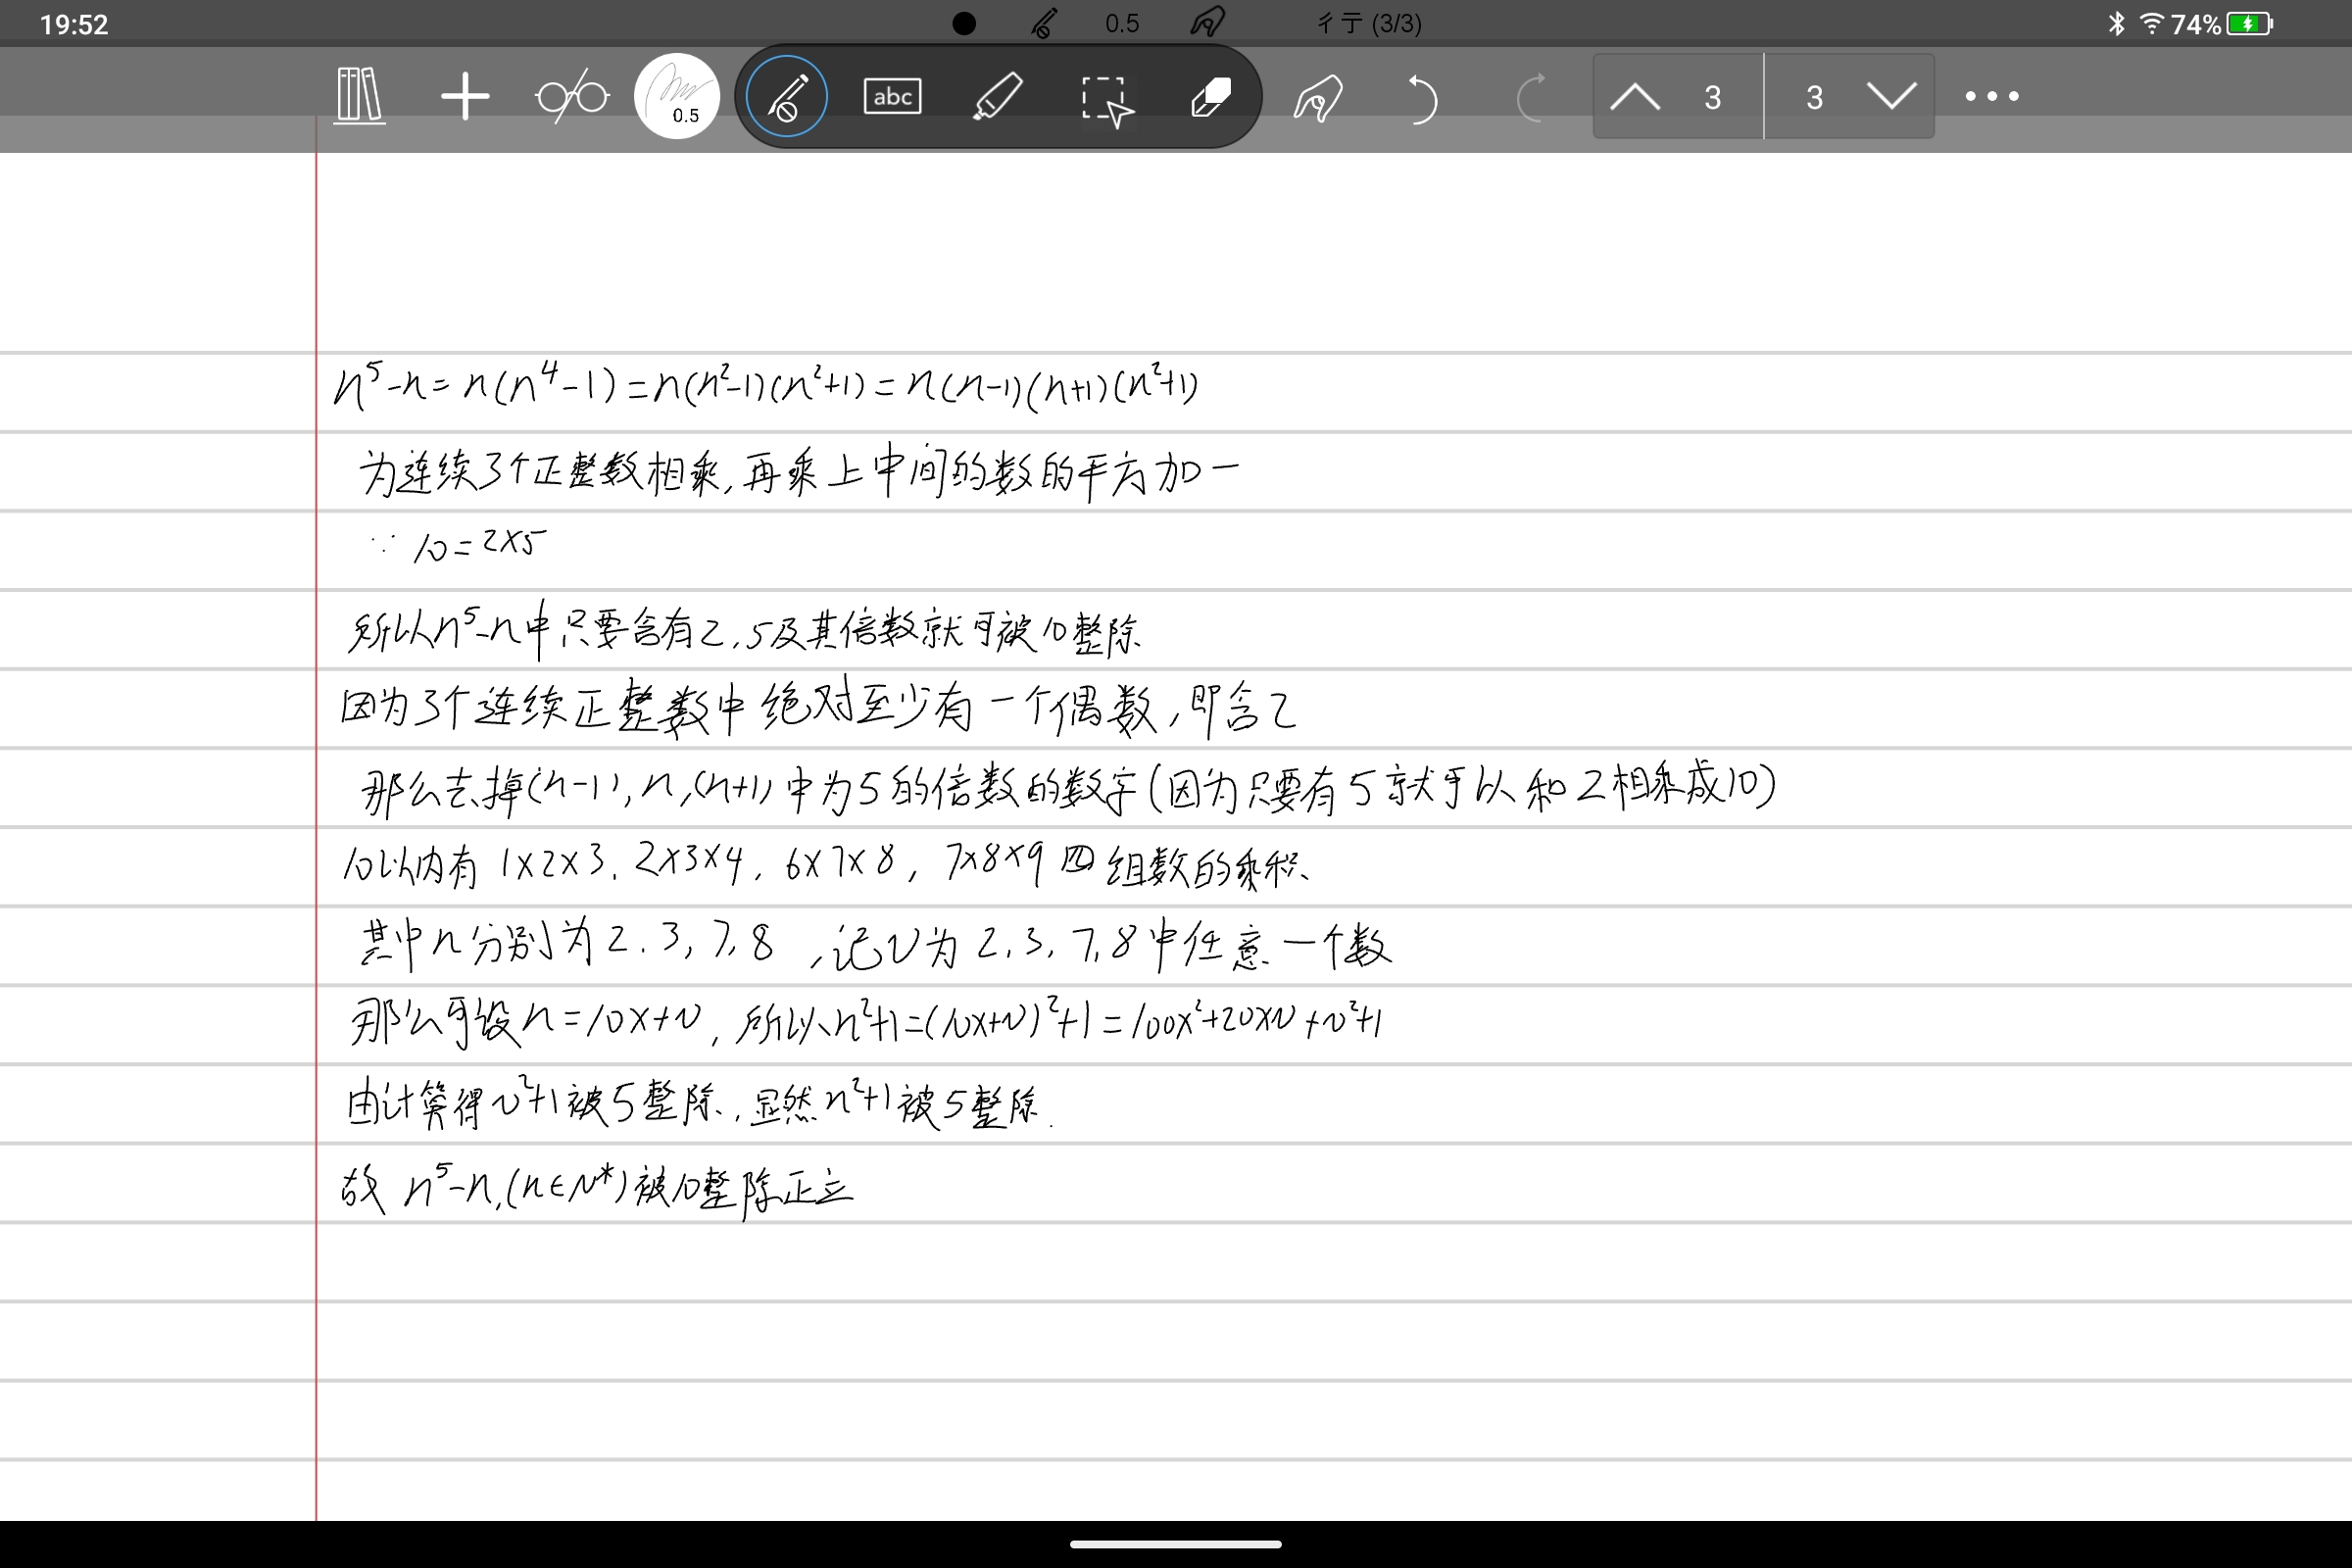Redo the undone stroke
The width and height of the screenshot is (2352, 1568).
click(1531, 97)
